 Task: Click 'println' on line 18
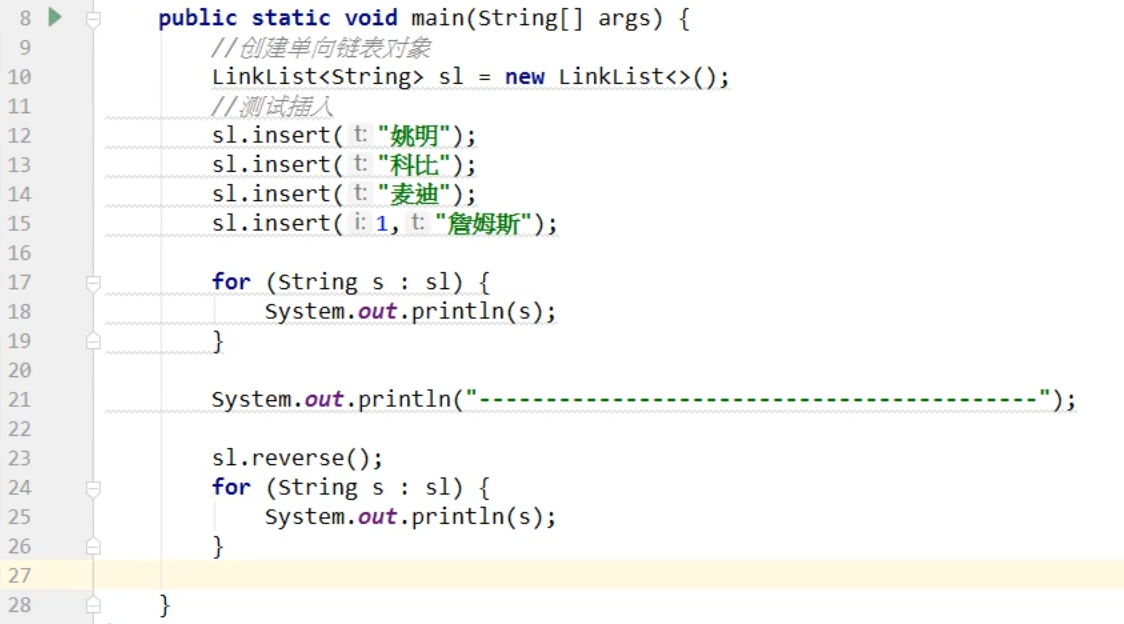pyautogui.click(x=457, y=311)
